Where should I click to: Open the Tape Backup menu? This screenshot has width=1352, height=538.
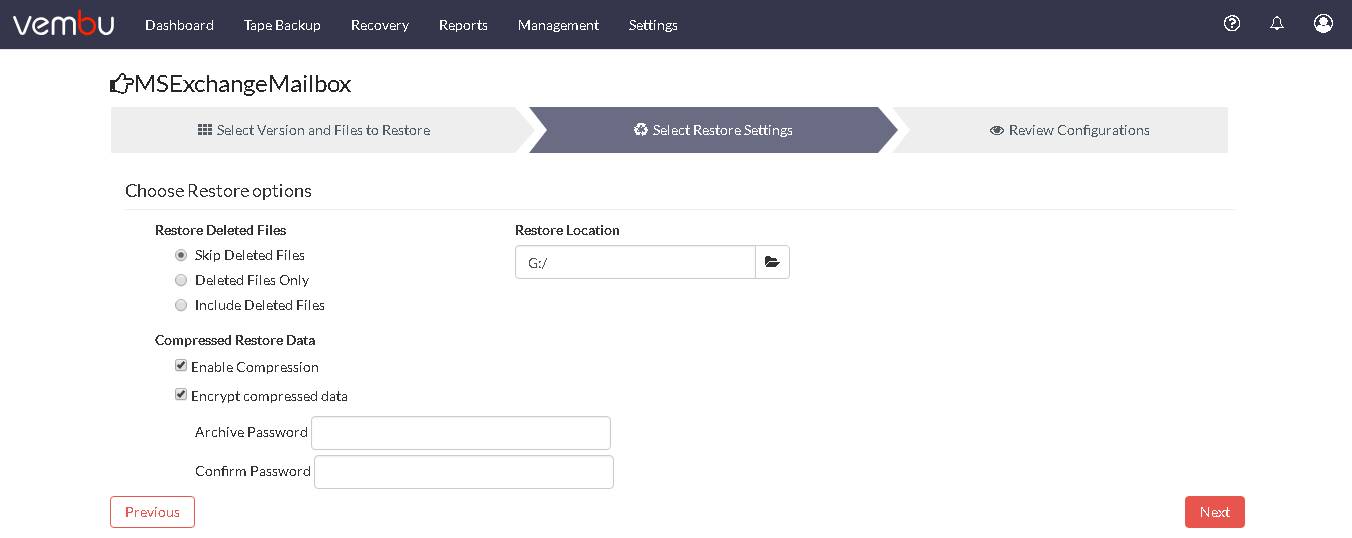tap(282, 25)
